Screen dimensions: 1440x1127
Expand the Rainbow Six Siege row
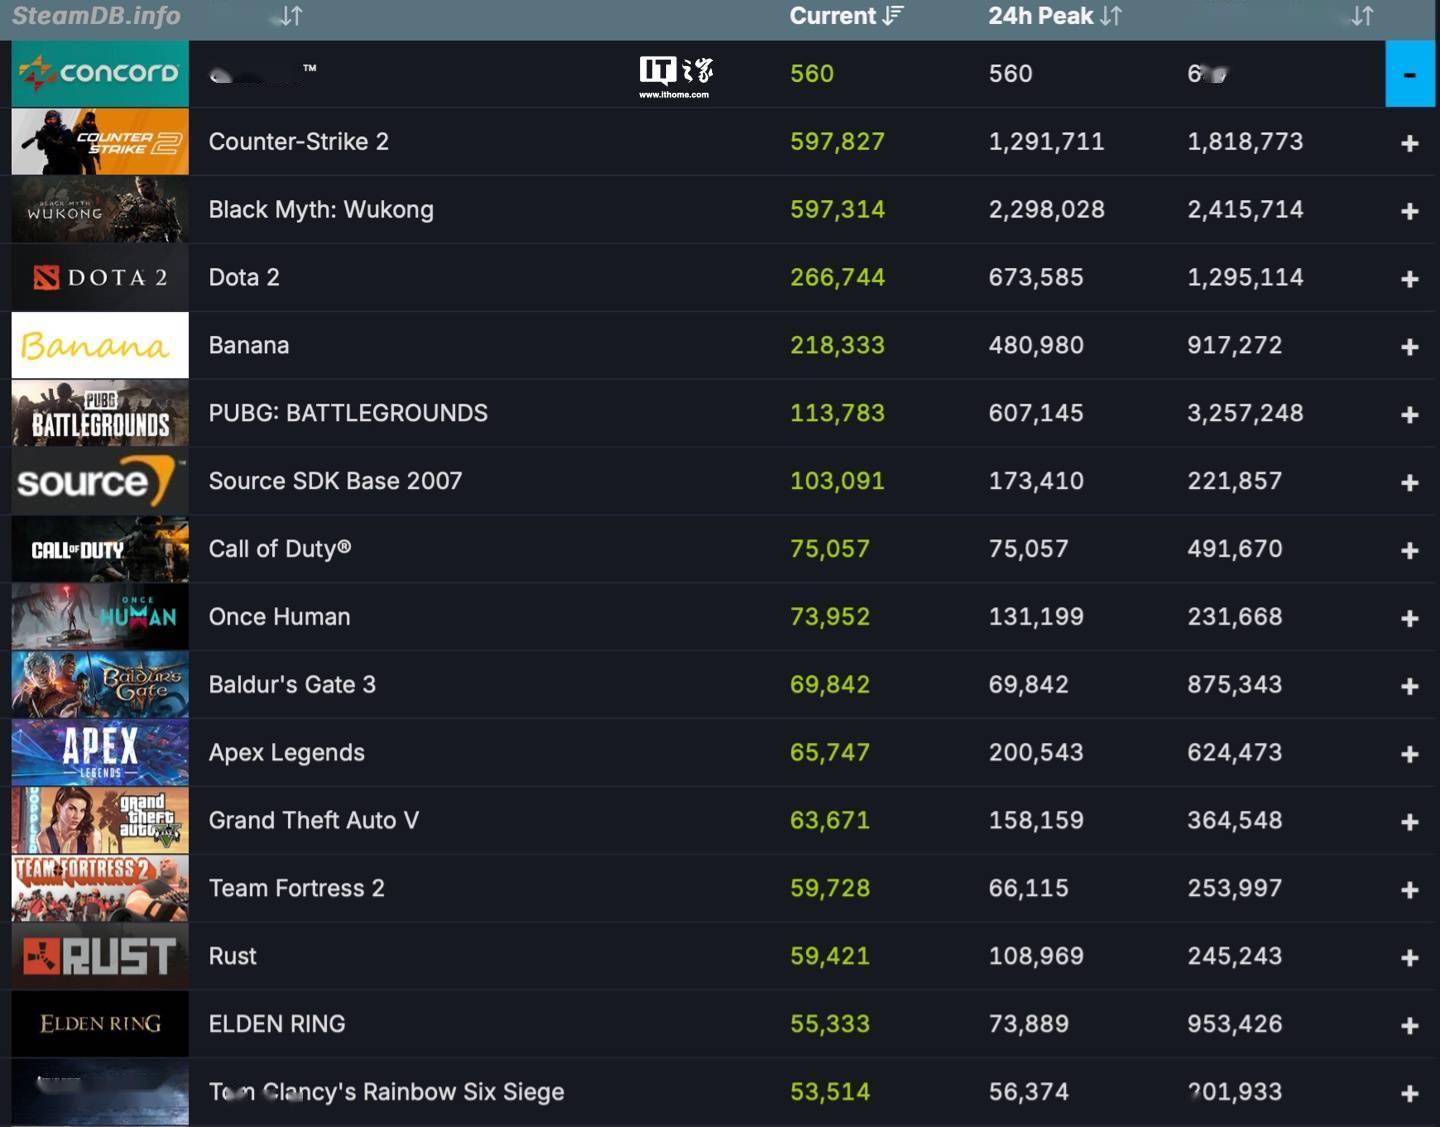1410,1094
